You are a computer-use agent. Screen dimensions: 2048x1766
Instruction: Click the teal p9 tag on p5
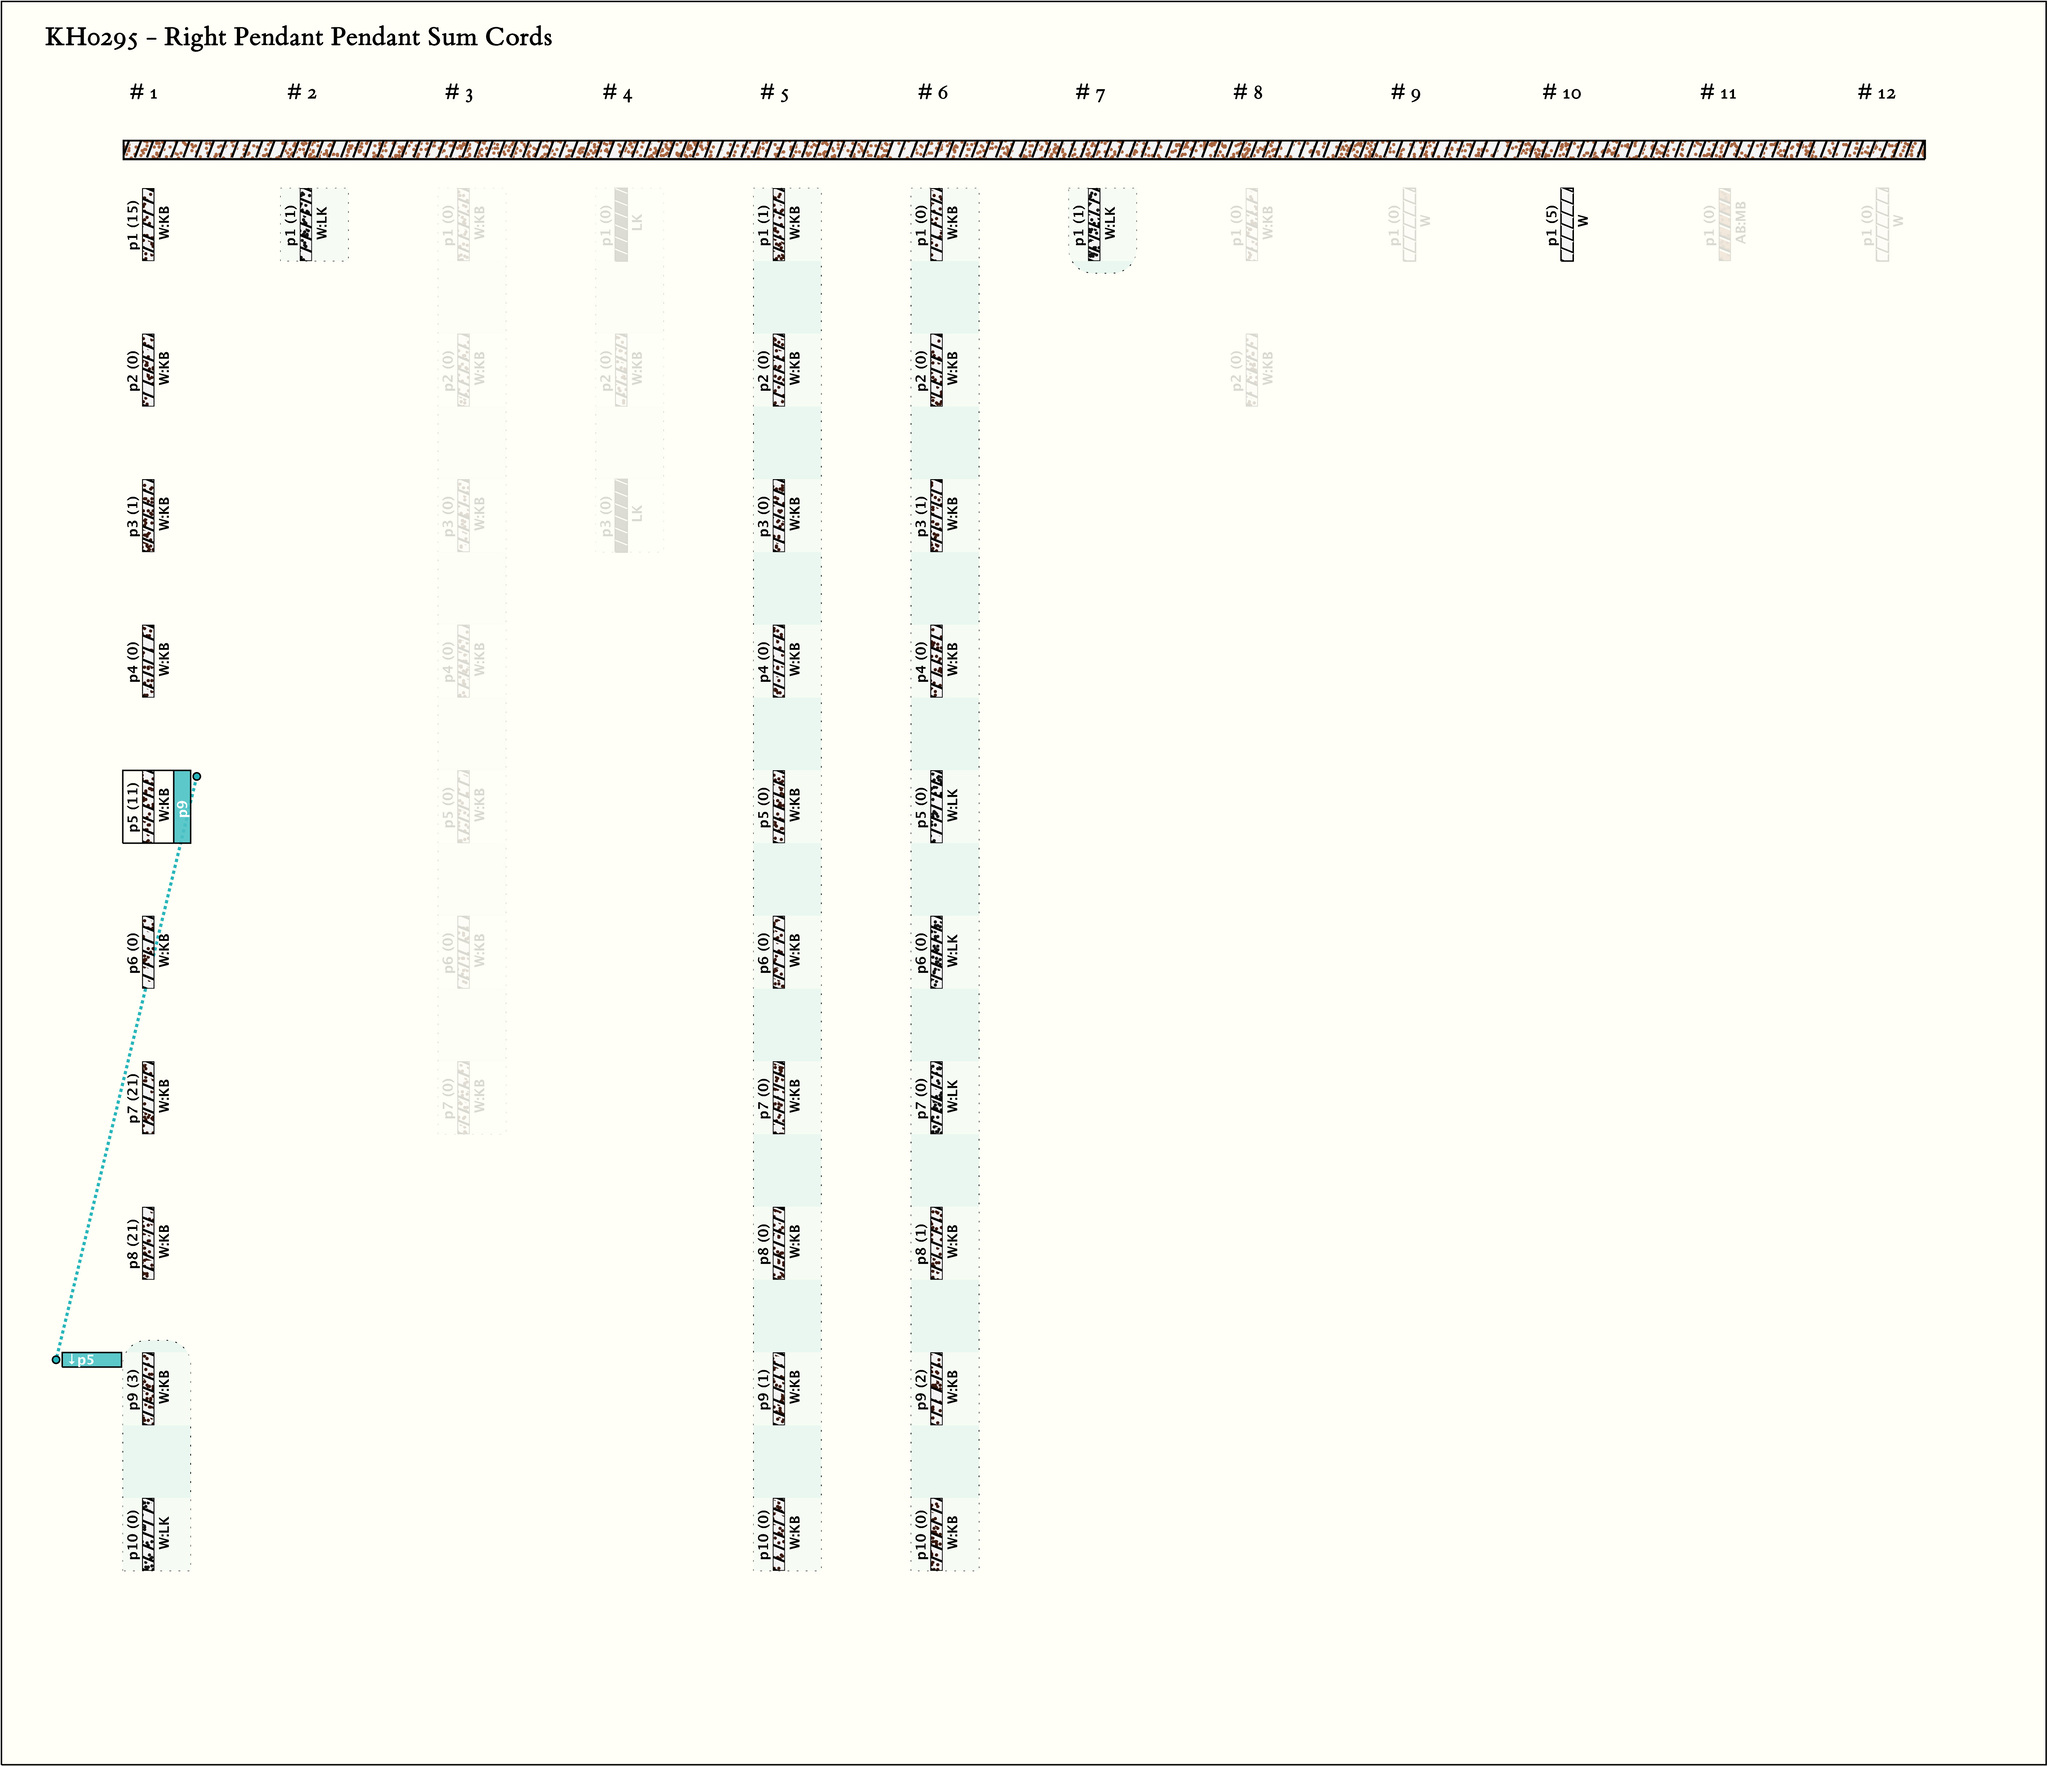click(182, 806)
